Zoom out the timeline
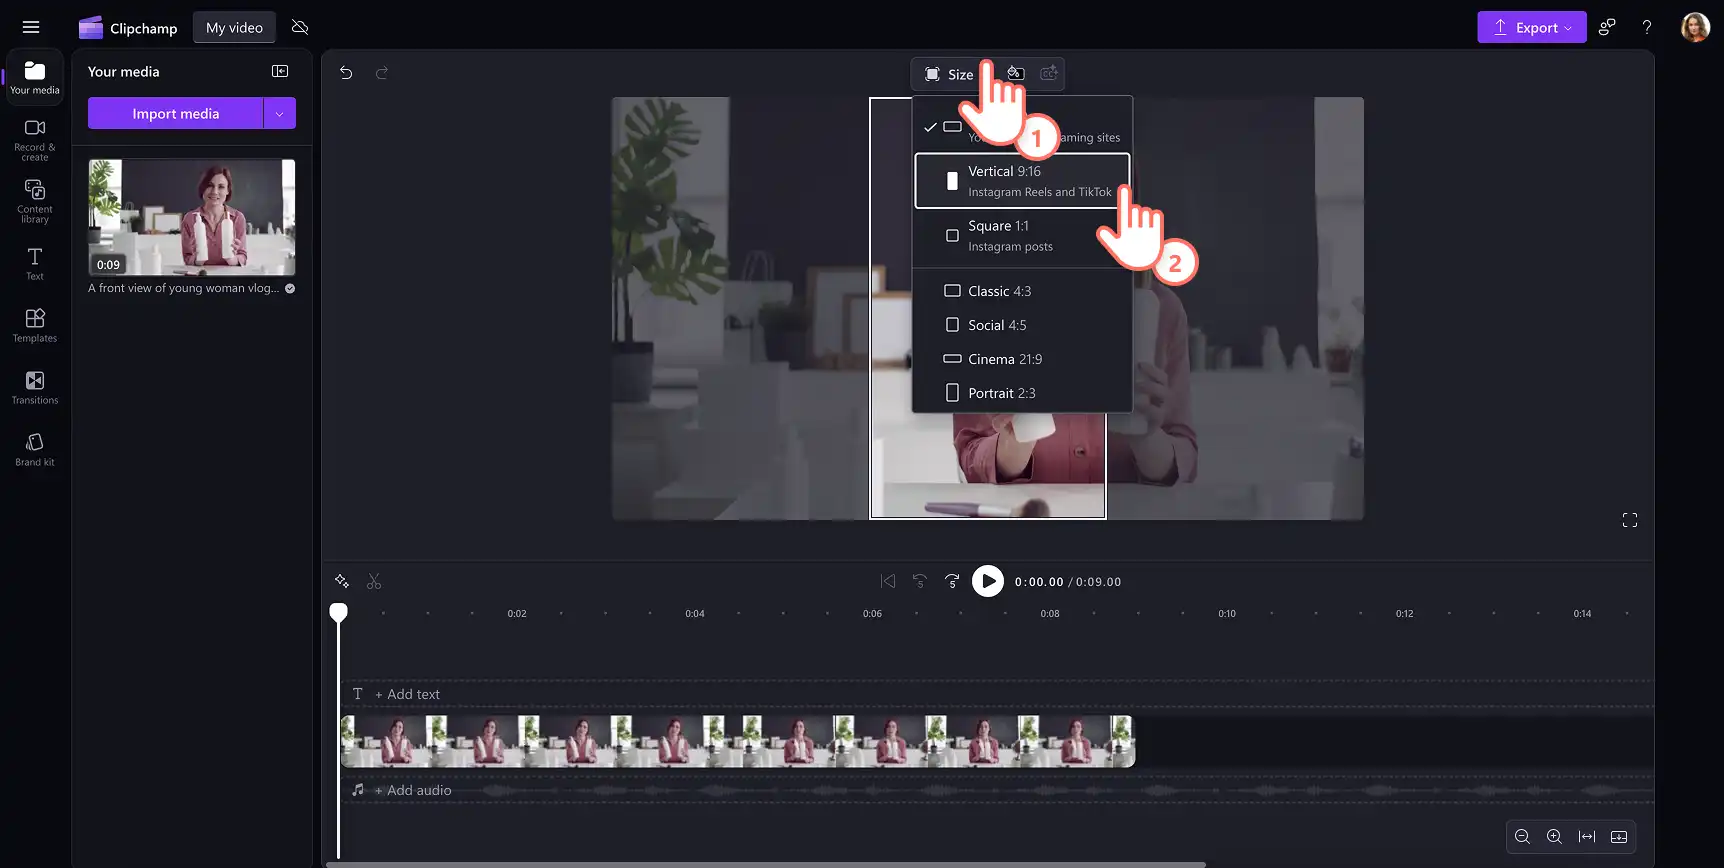The width and height of the screenshot is (1724, 868). pyautogui.click(x=1522, y=837)
